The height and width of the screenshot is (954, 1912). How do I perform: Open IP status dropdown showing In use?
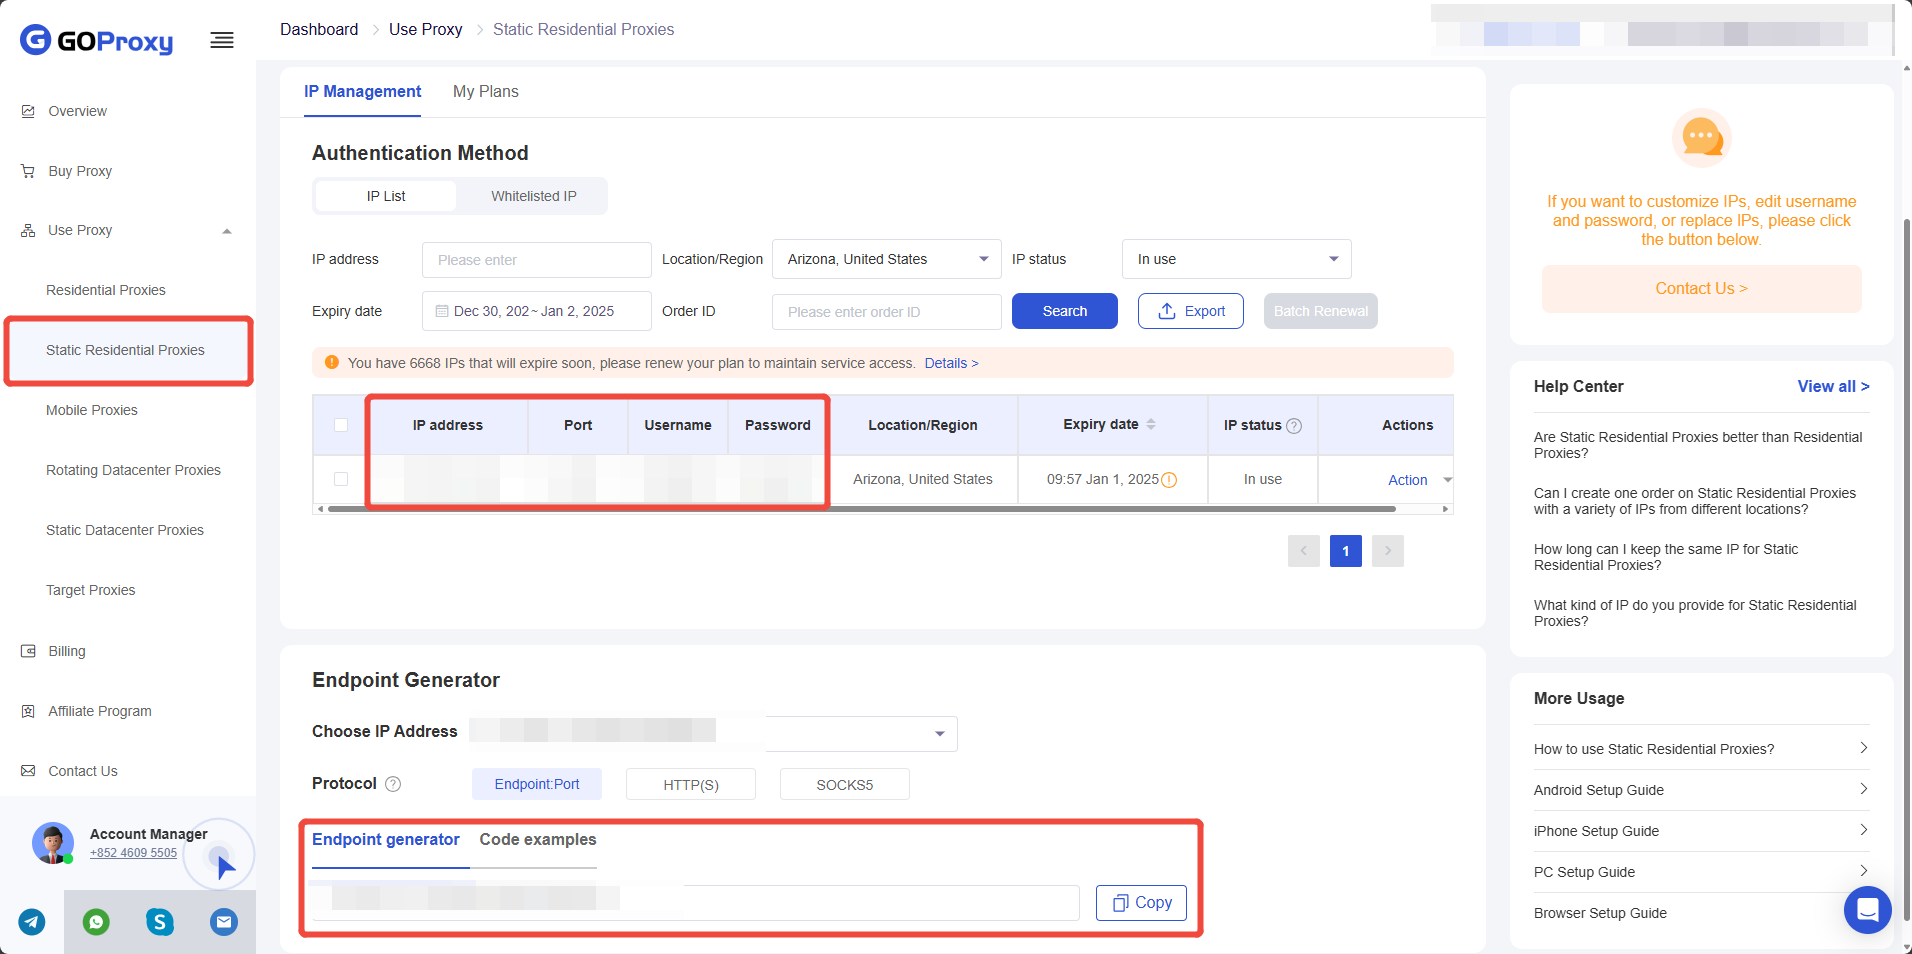1237,259
